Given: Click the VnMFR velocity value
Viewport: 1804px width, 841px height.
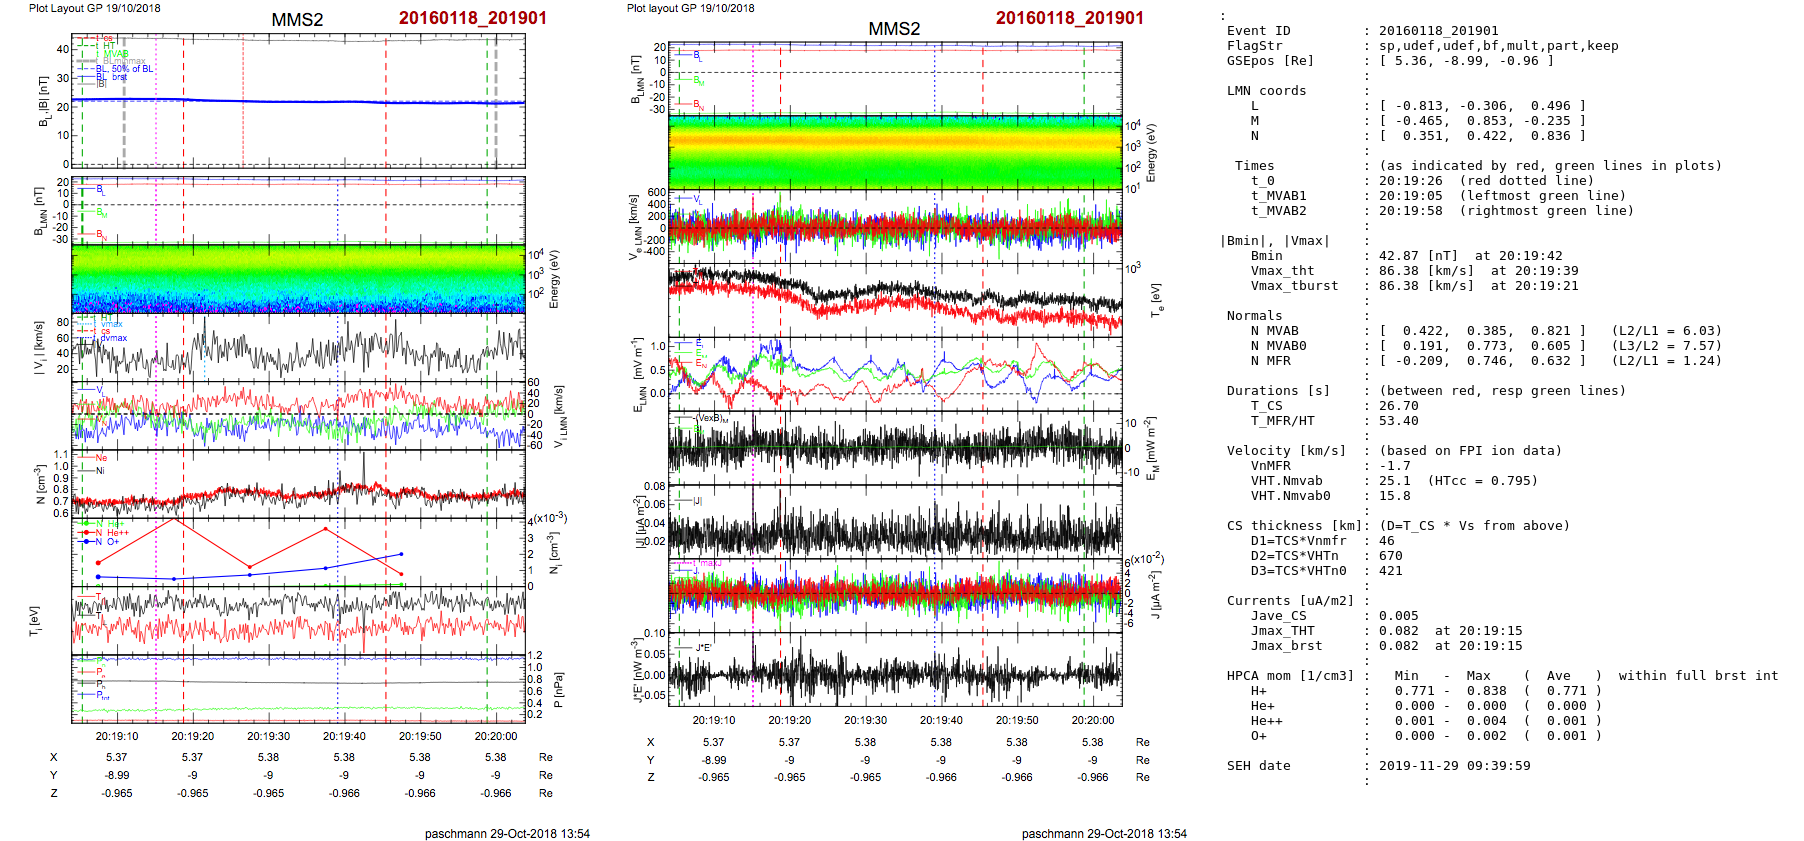Looking at the screenshot, I should (1394, 466).
